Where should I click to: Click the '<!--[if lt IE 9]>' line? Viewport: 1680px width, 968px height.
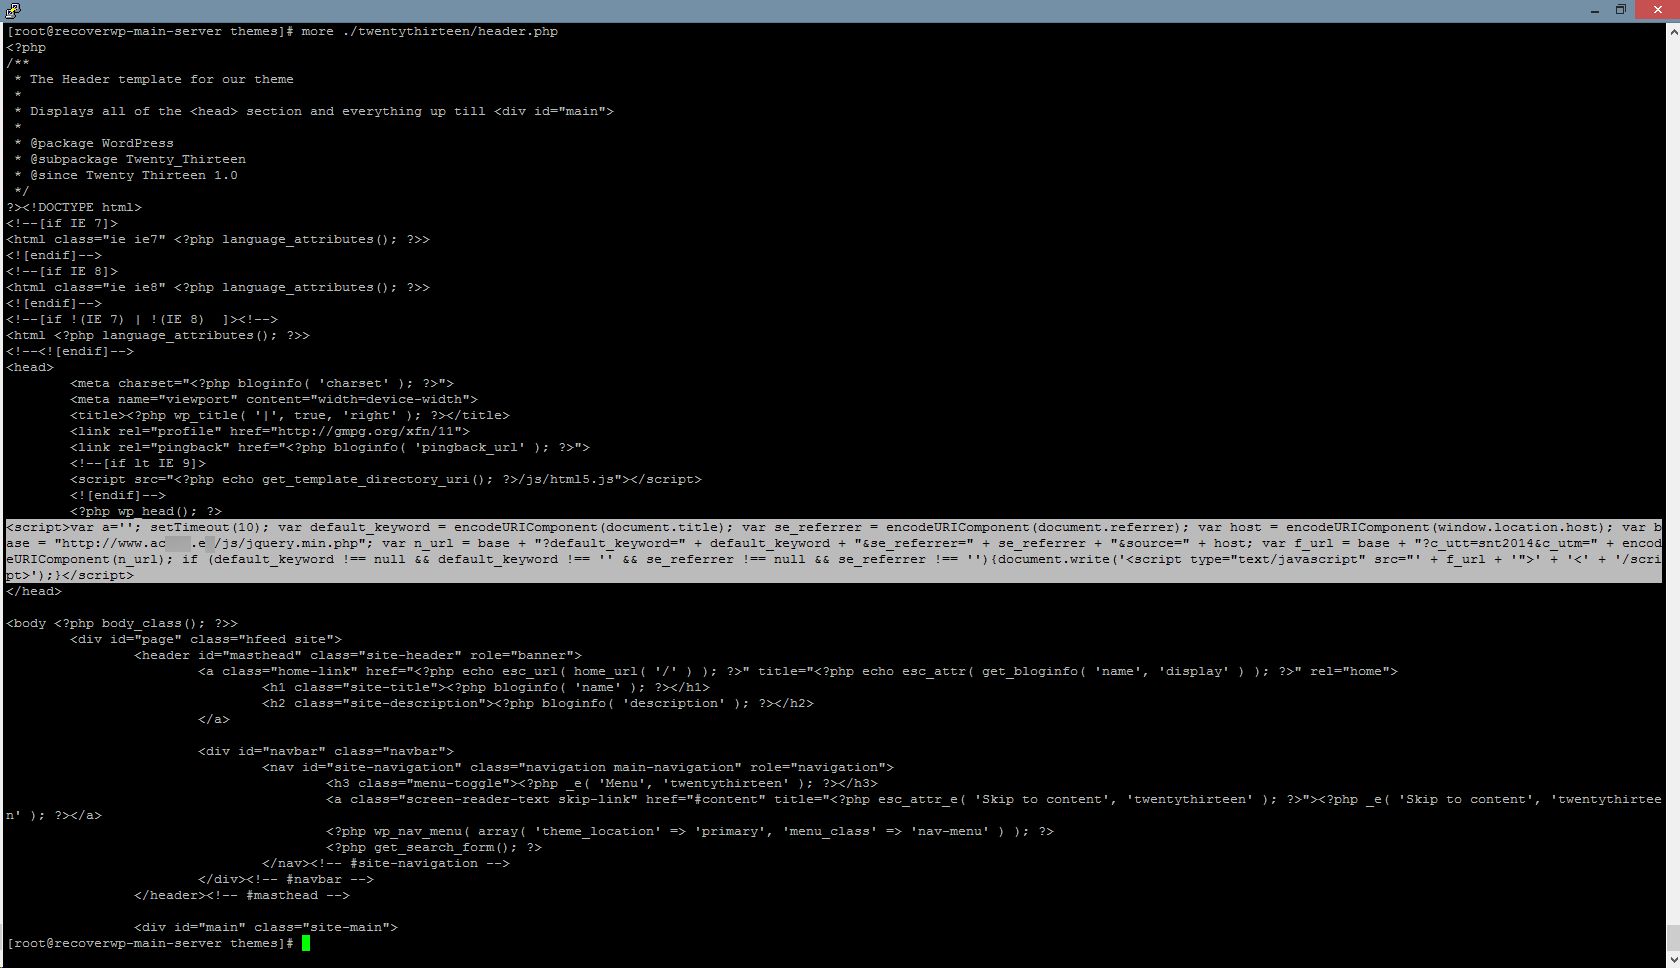coord(138,463)
